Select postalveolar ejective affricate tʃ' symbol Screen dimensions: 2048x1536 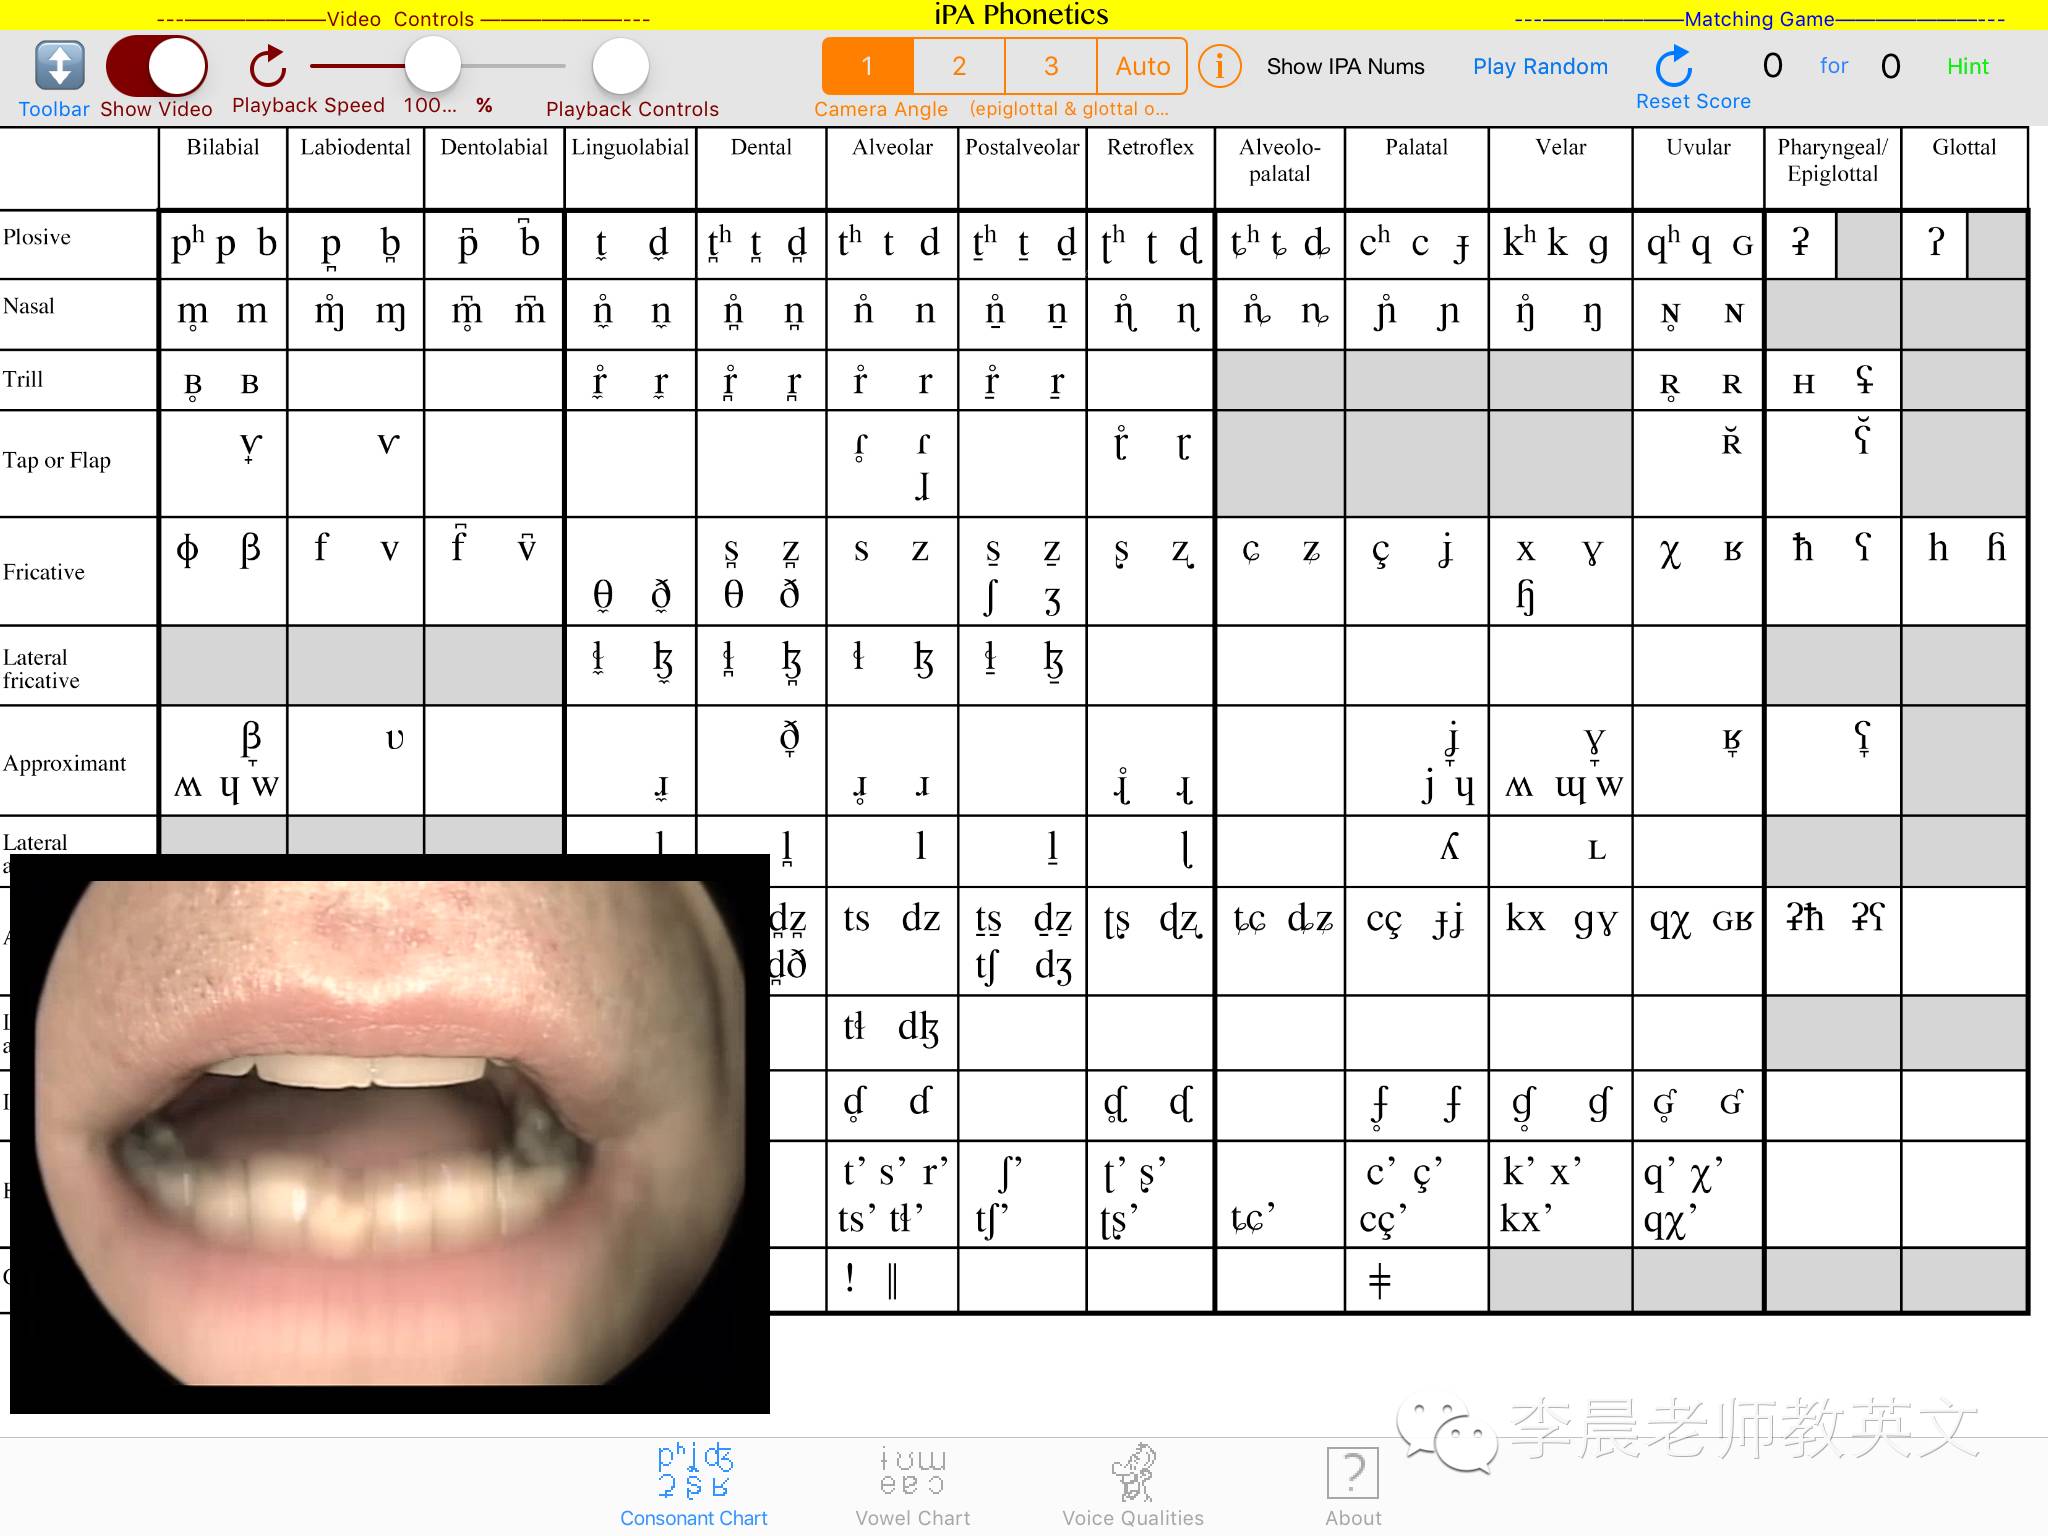991,1221
